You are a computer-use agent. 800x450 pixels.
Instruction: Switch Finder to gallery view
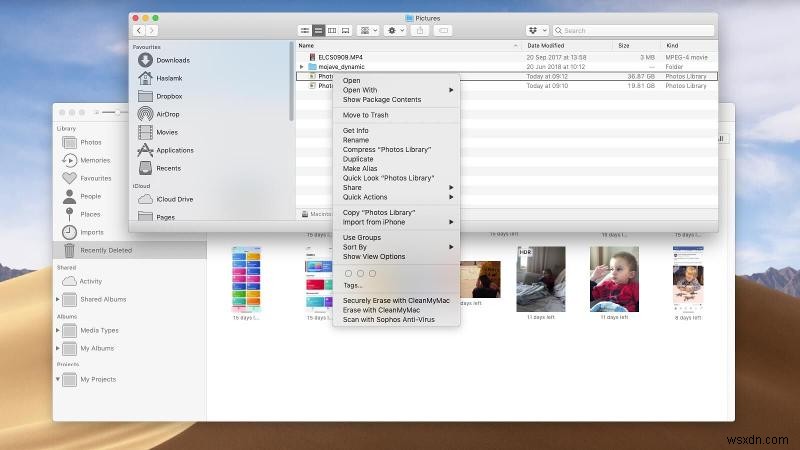coord(345,31)
